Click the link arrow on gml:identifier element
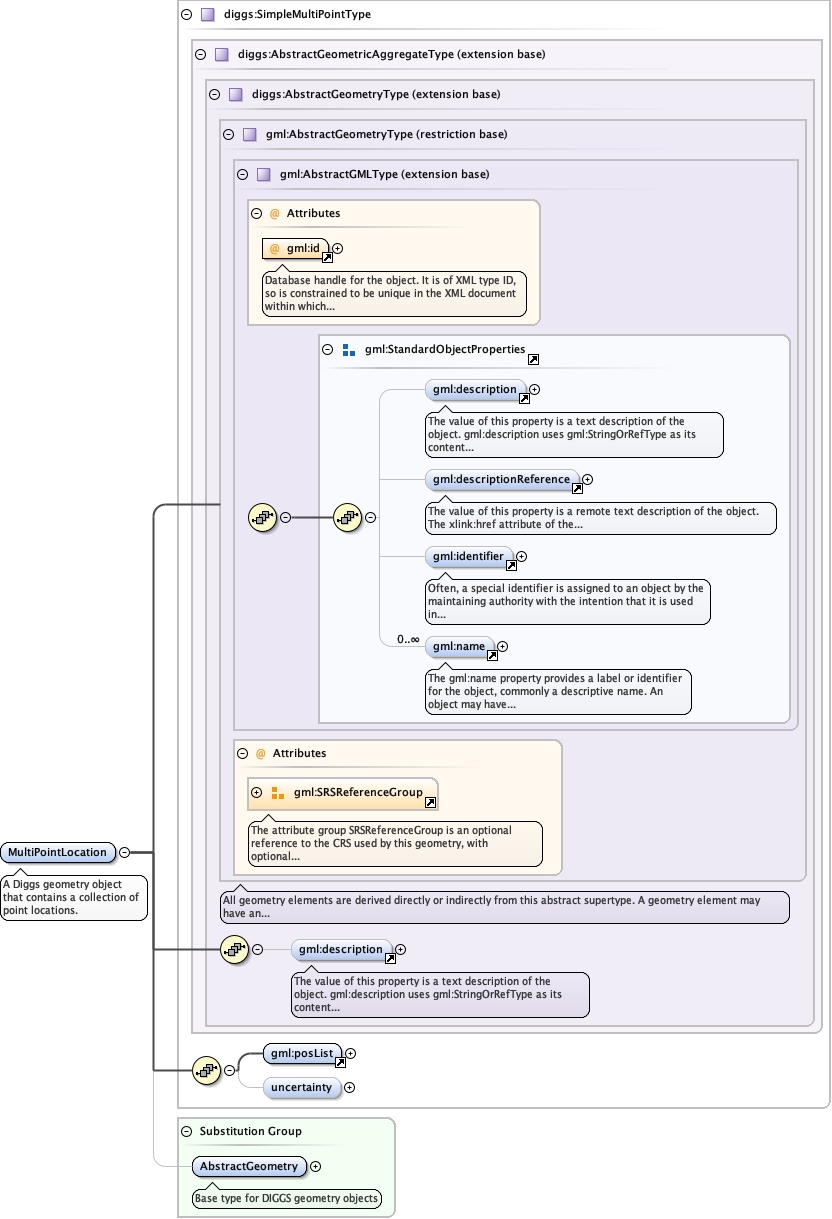The height and width of the screenshot is (1219, 832). point(510,565)
